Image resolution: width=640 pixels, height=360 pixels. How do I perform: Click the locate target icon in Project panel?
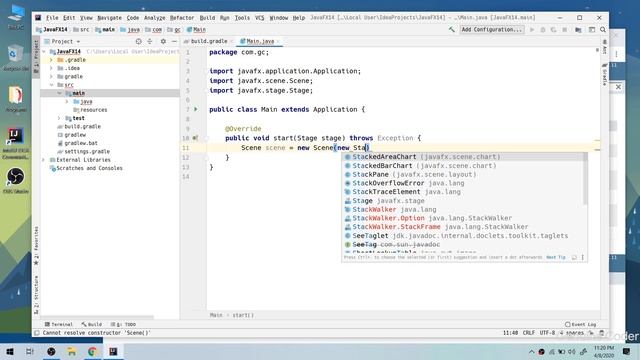click(x=138, y=41)
